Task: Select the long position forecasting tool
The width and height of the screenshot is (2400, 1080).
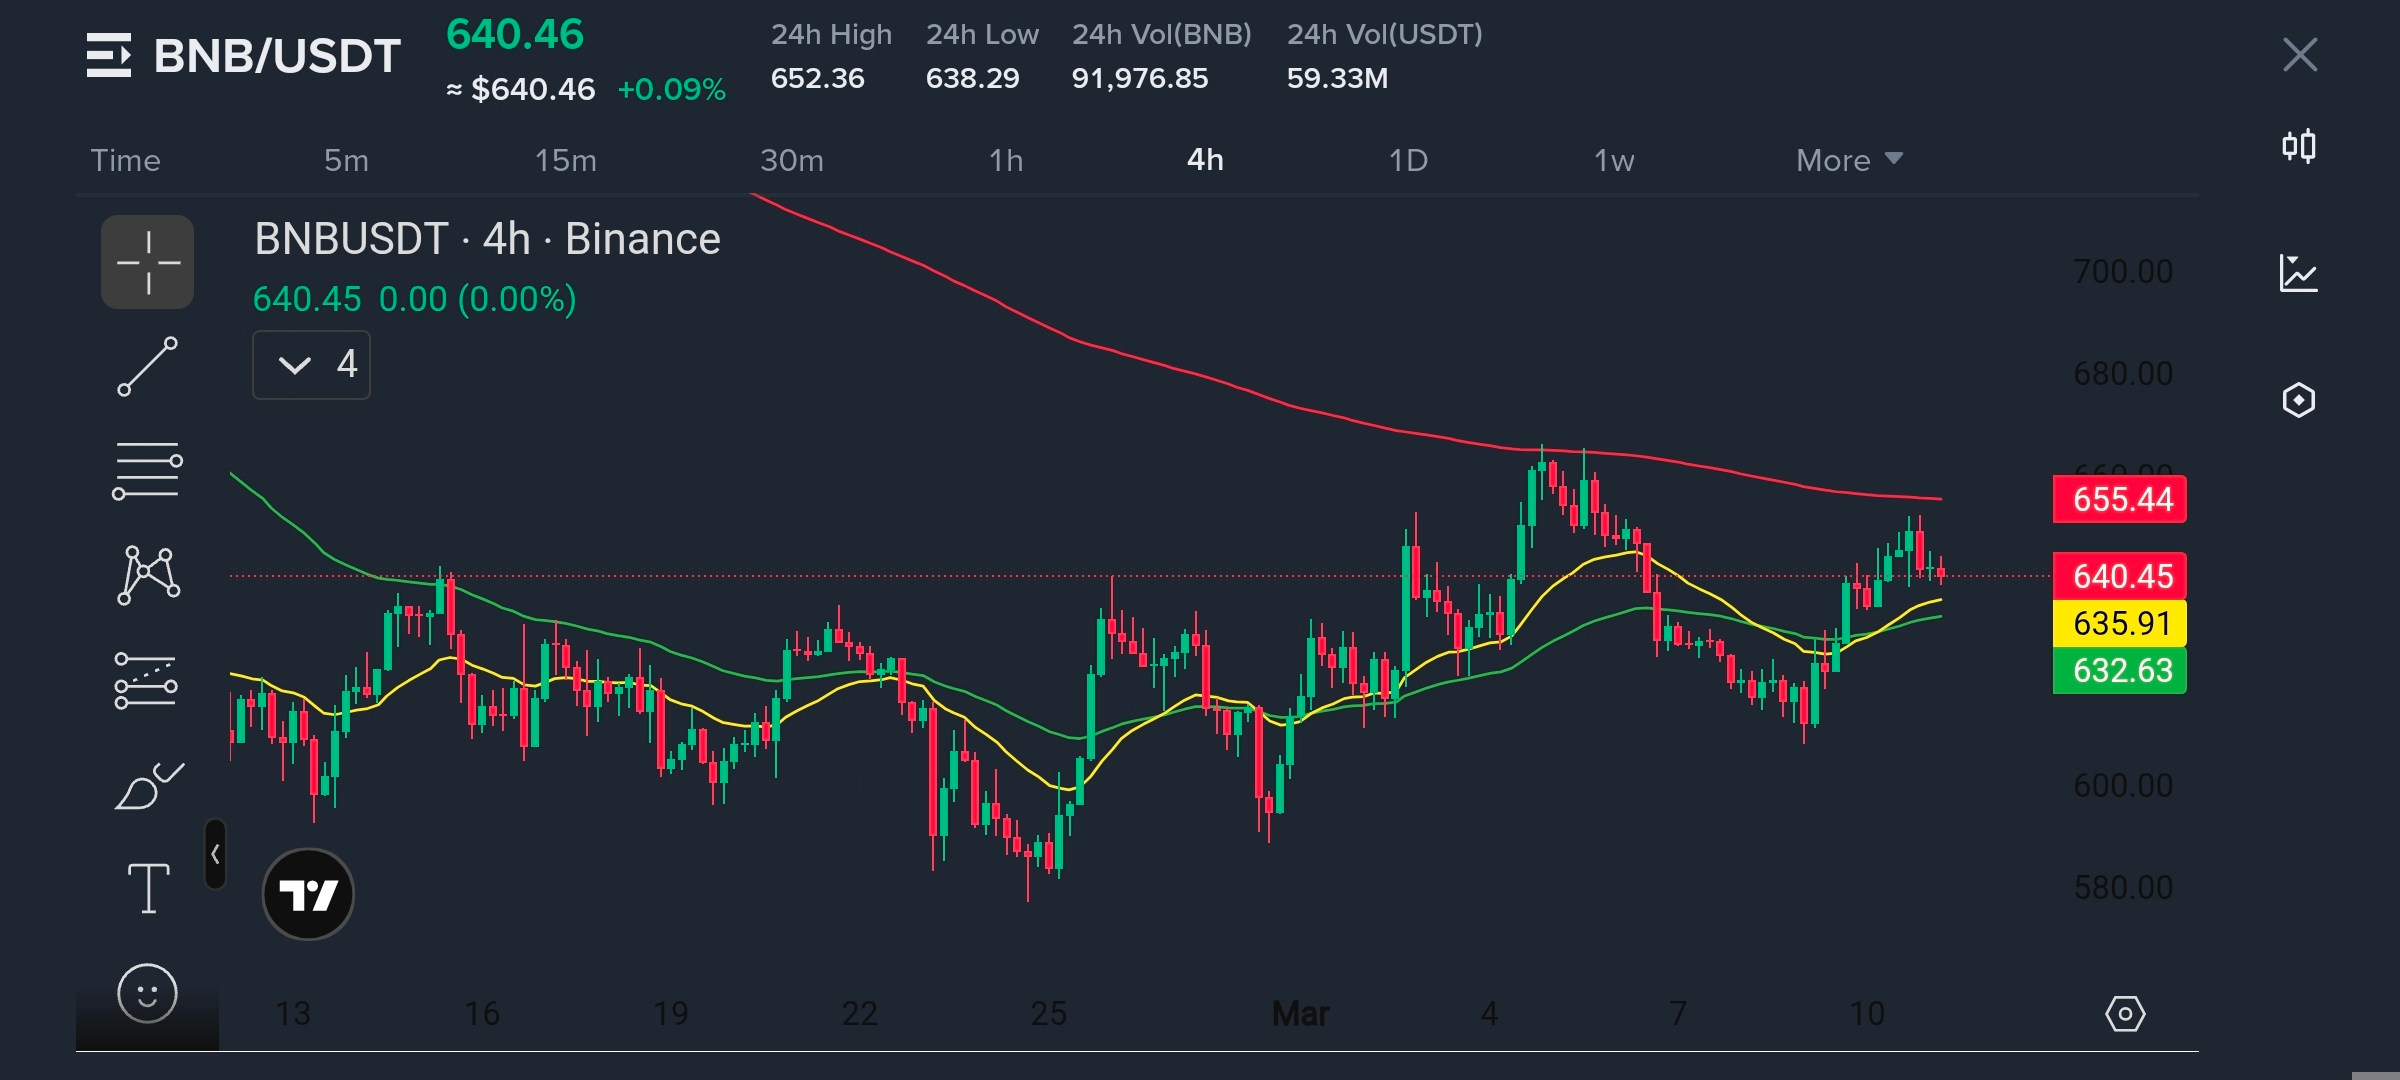Action: click(x=146, y=681)
